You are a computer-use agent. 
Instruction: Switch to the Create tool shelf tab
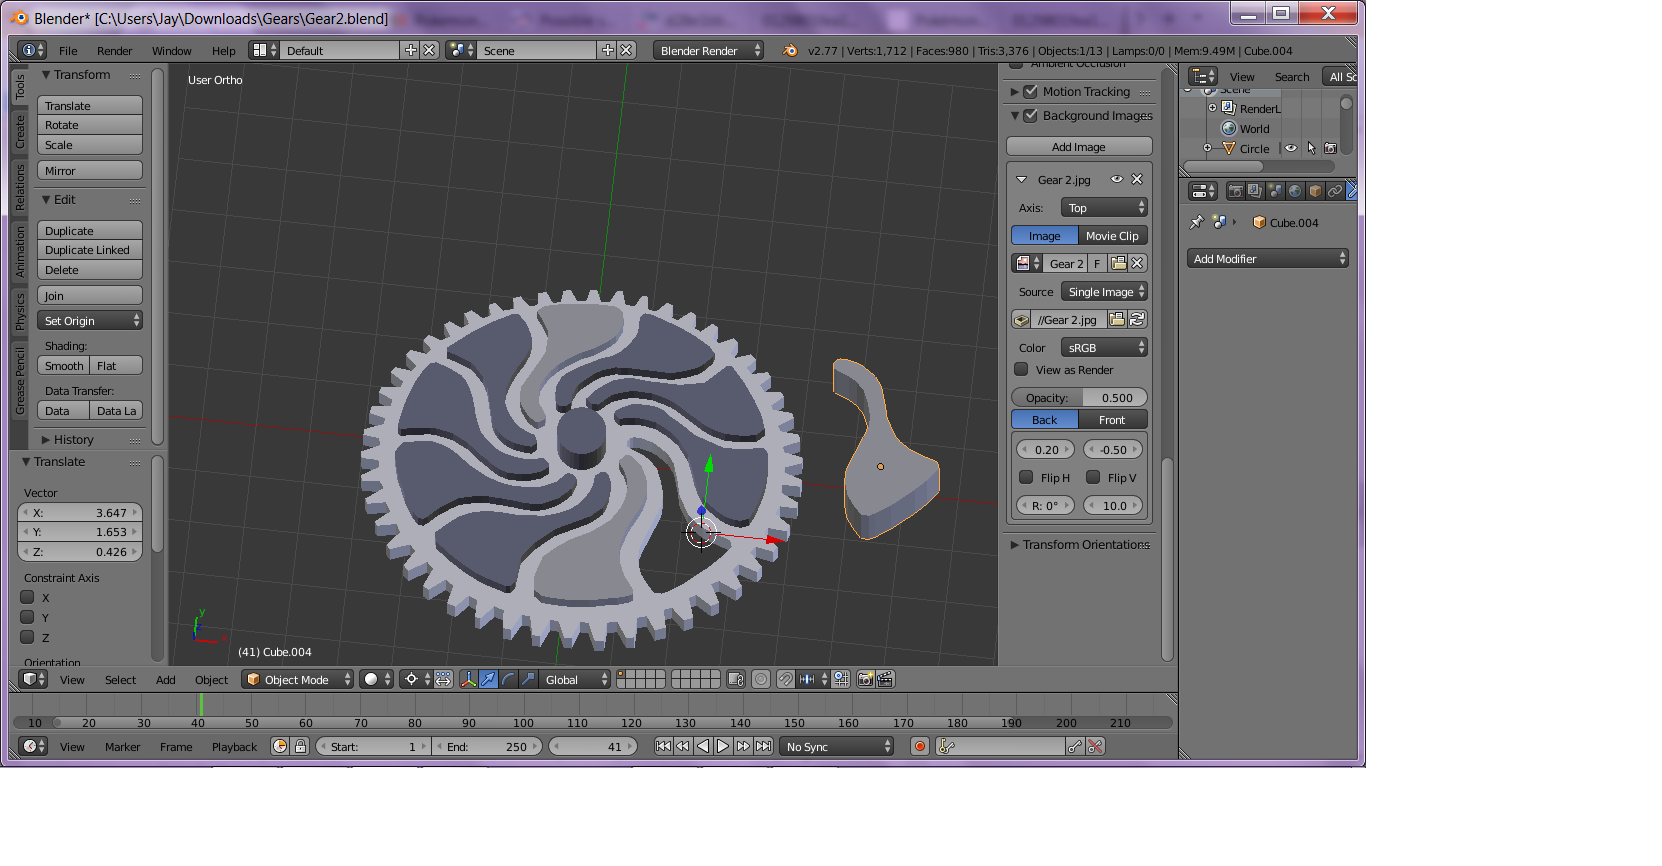pos(19,131)
